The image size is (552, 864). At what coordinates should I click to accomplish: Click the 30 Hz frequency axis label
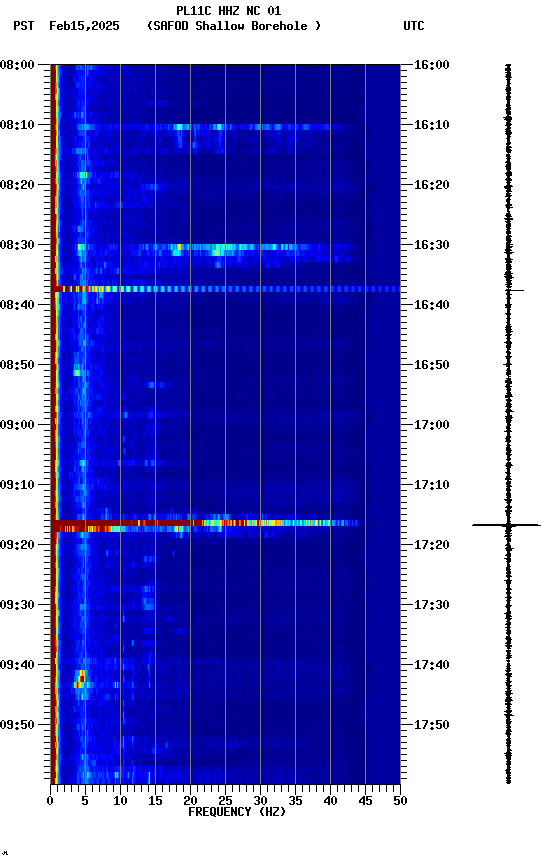coord(260,801)
